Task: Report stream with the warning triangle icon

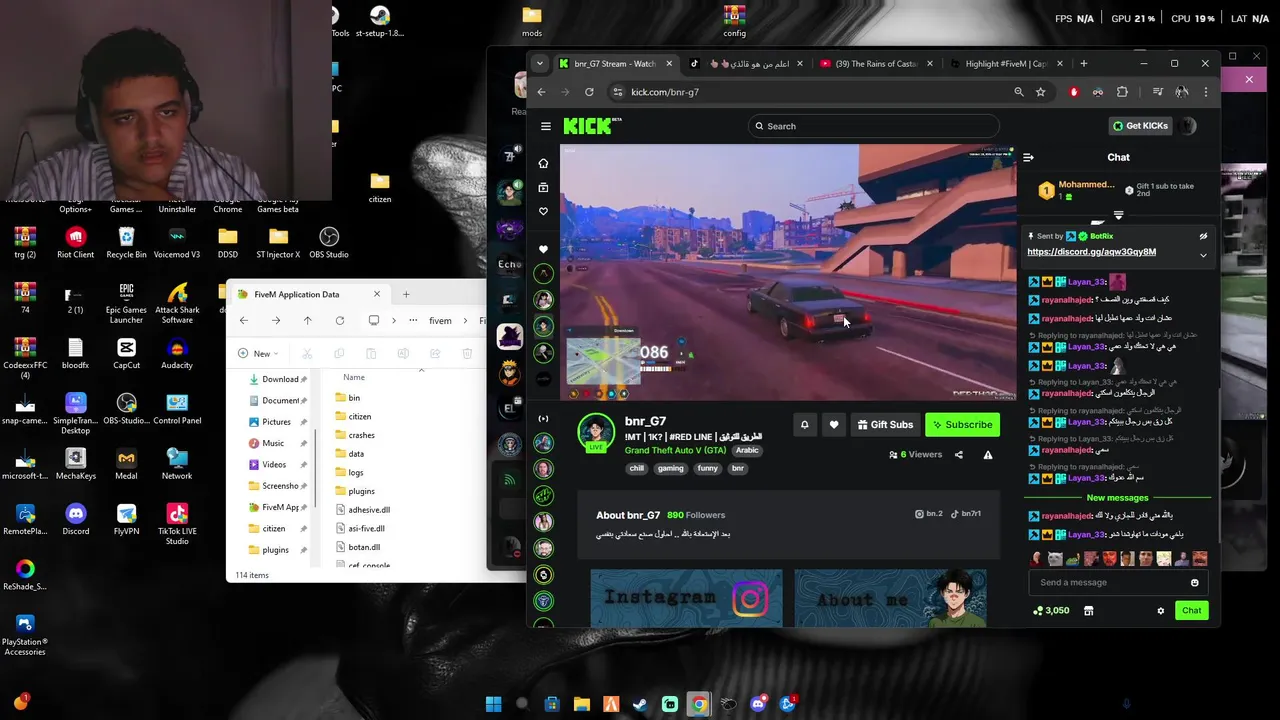Action: 988,455
